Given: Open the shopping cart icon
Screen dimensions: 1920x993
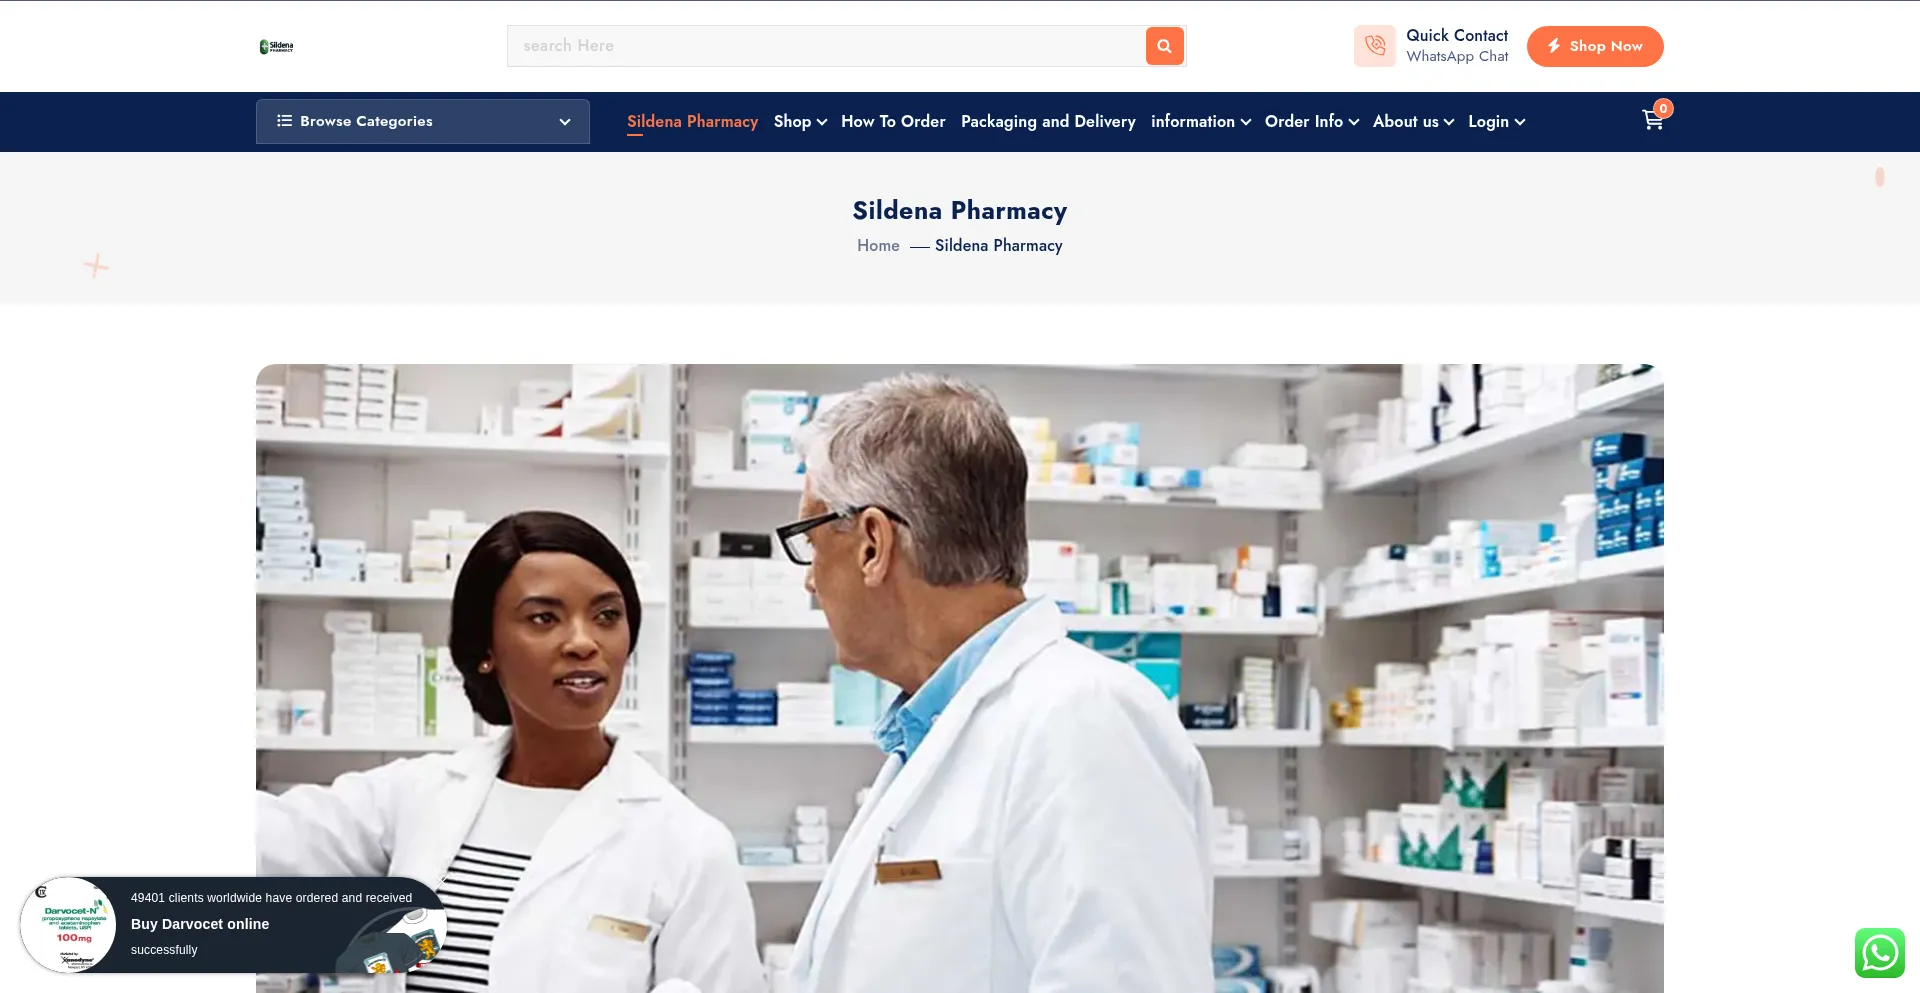Looking at the screenshot, I should (1652, 121).
